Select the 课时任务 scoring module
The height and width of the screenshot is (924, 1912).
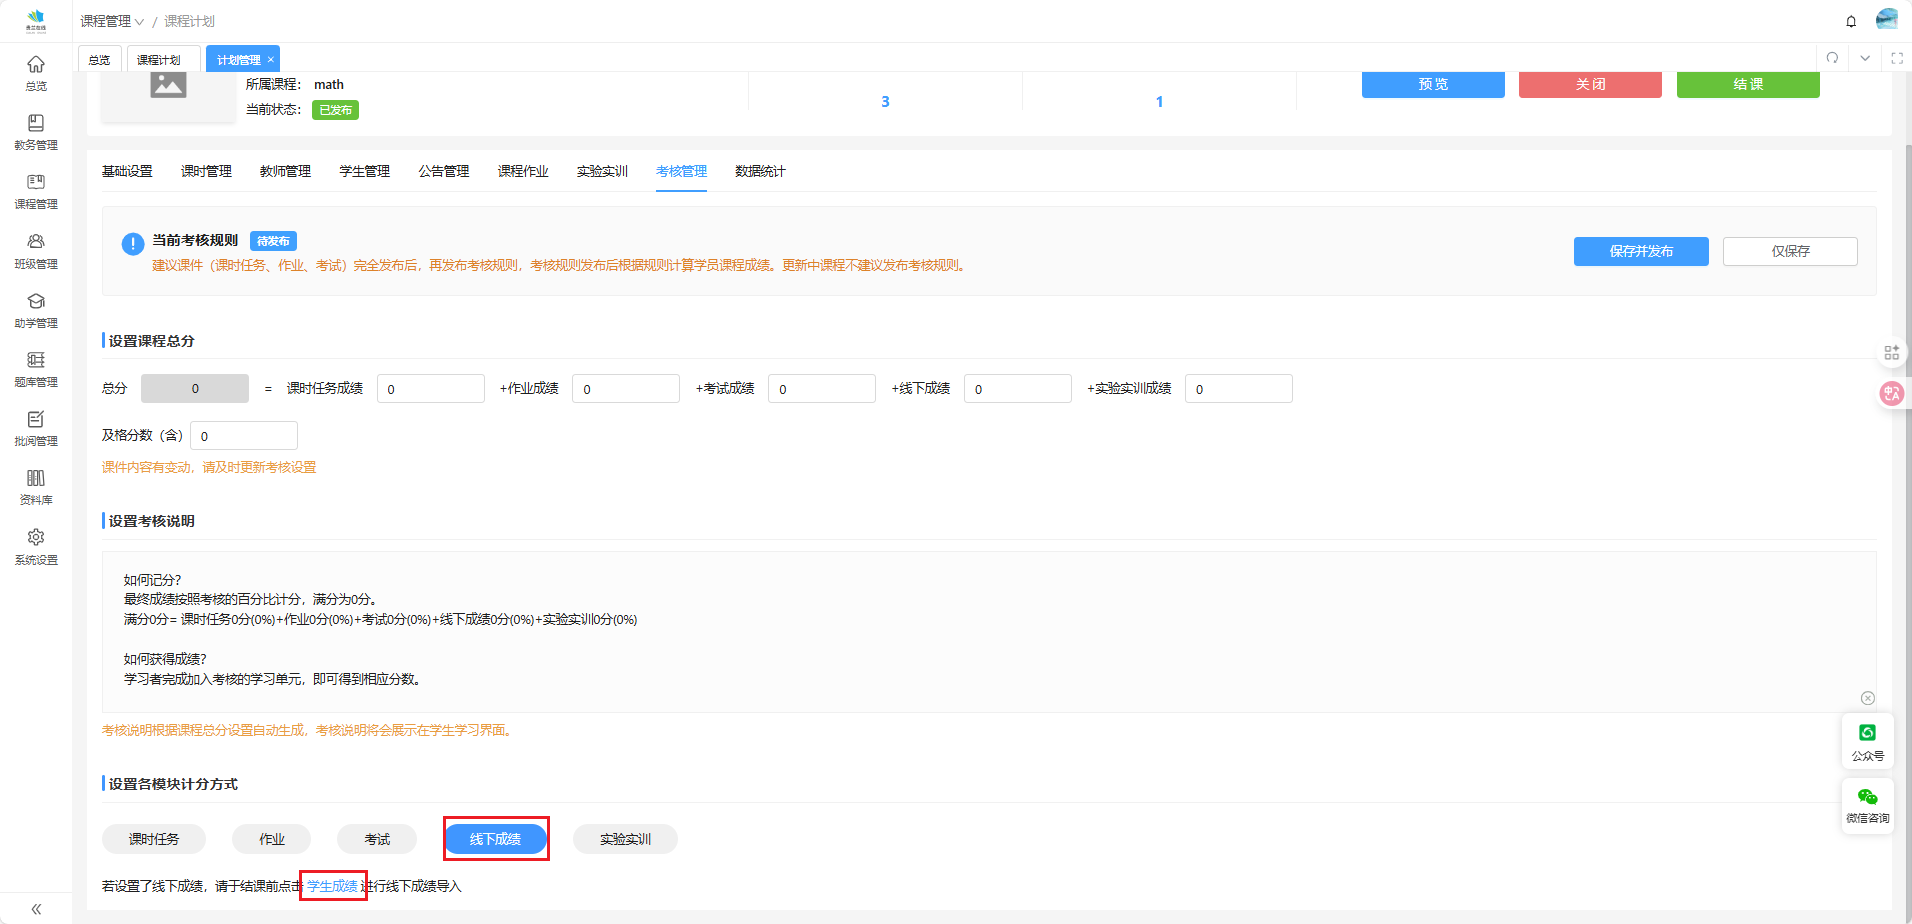(x=154, y=839)
